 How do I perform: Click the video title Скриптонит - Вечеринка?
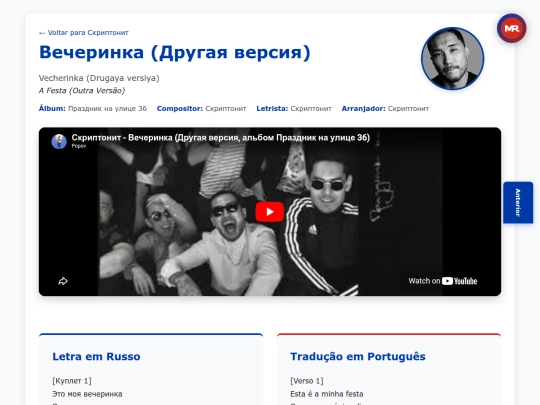(x=221, y=138)
